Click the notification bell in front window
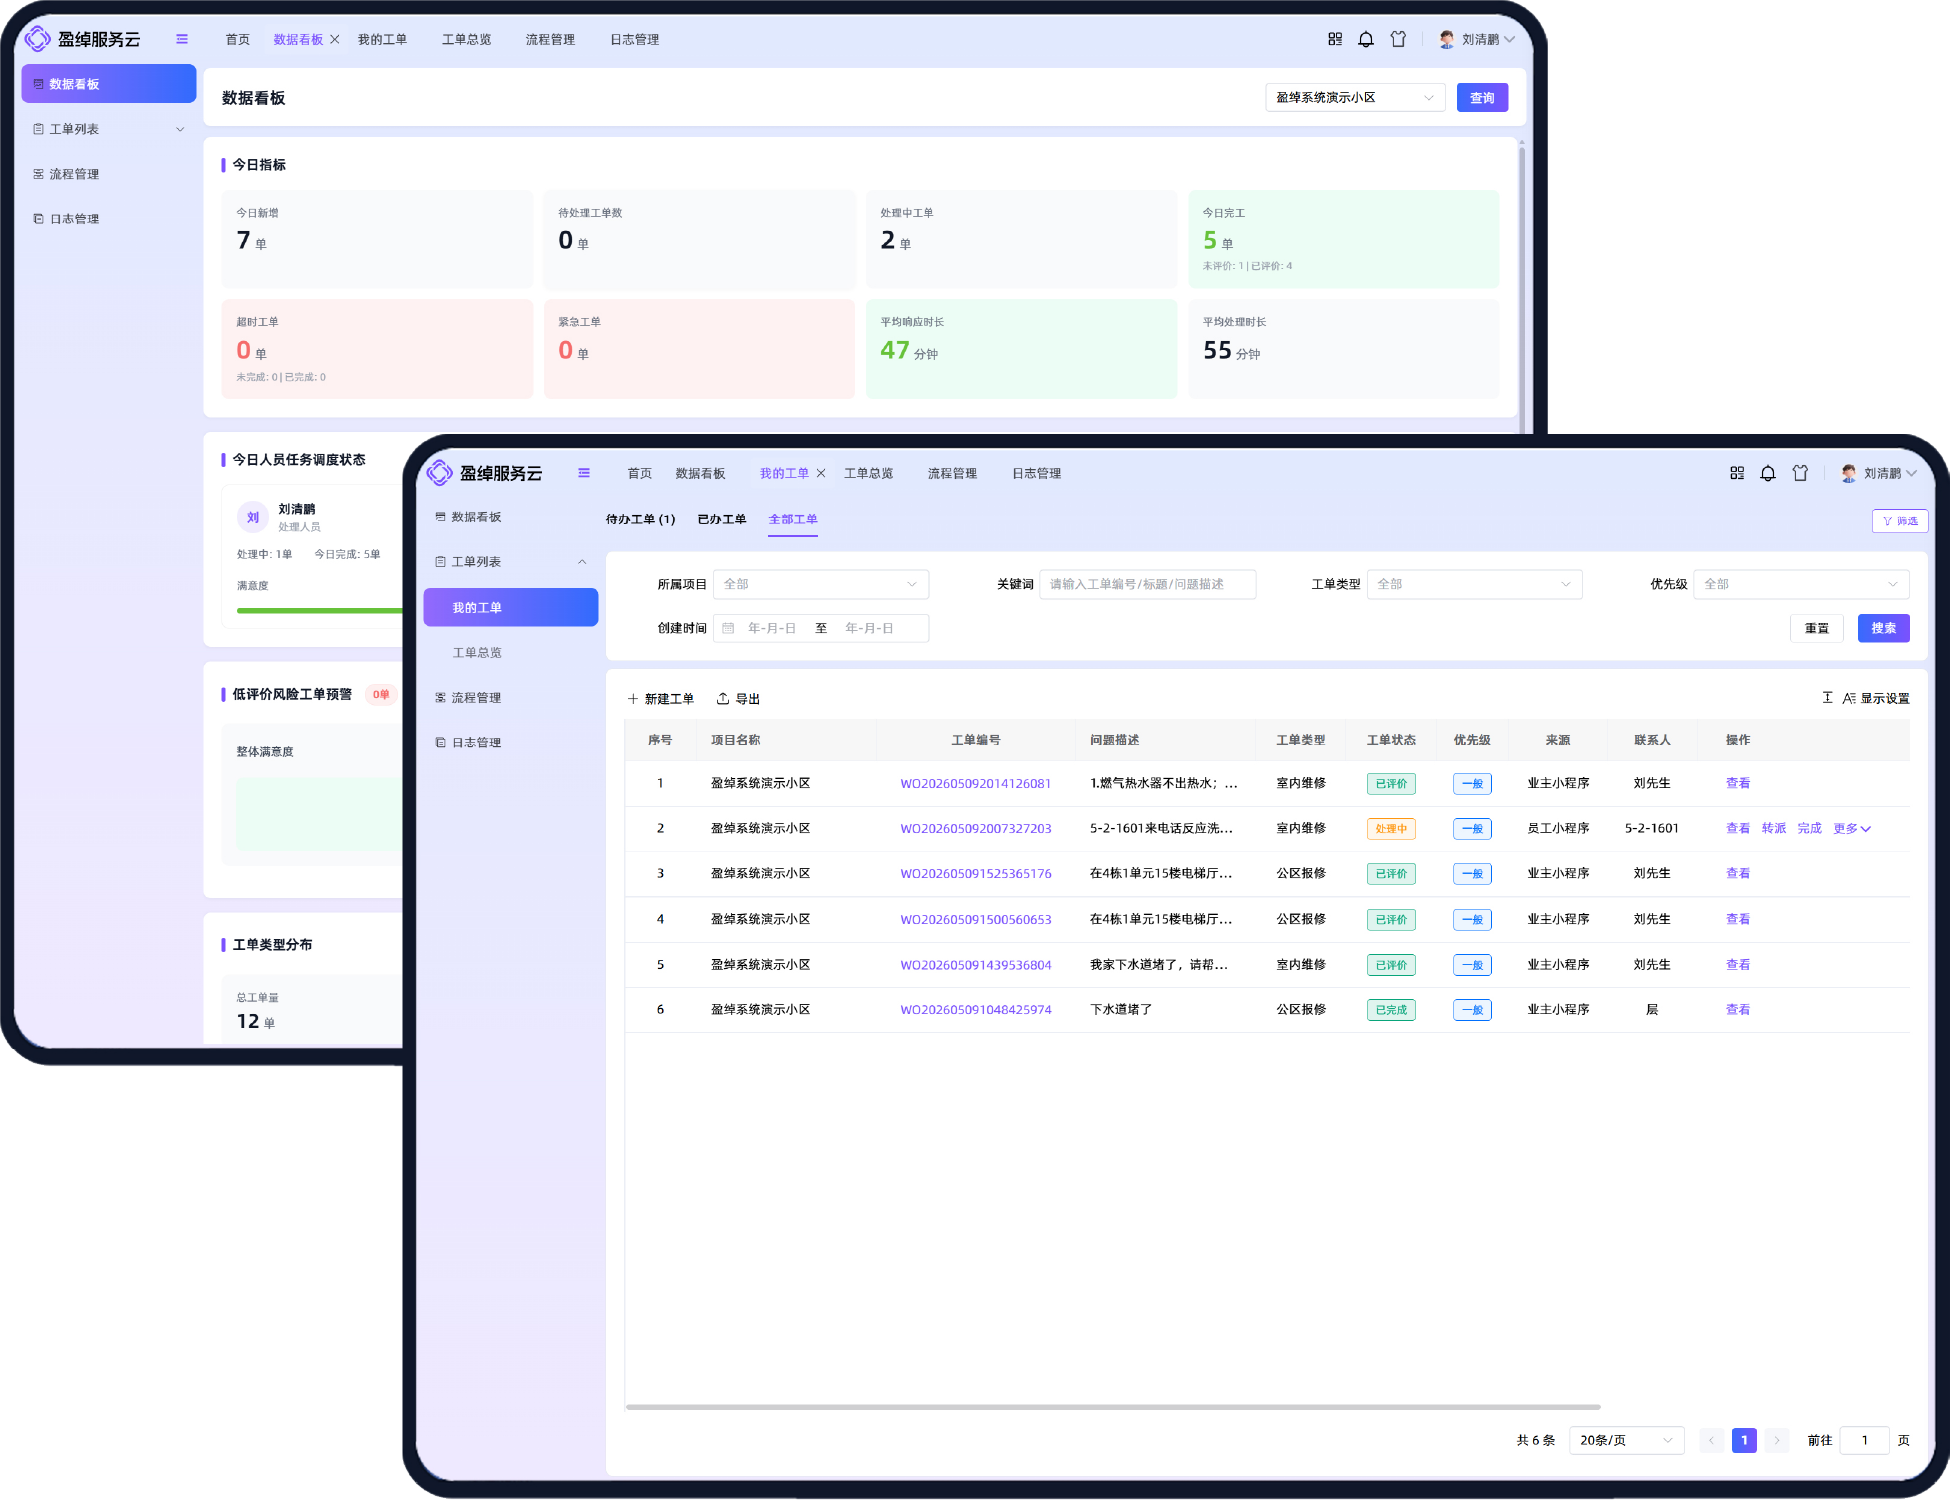This screenshot has height=1502, width=1951. 1768,474
